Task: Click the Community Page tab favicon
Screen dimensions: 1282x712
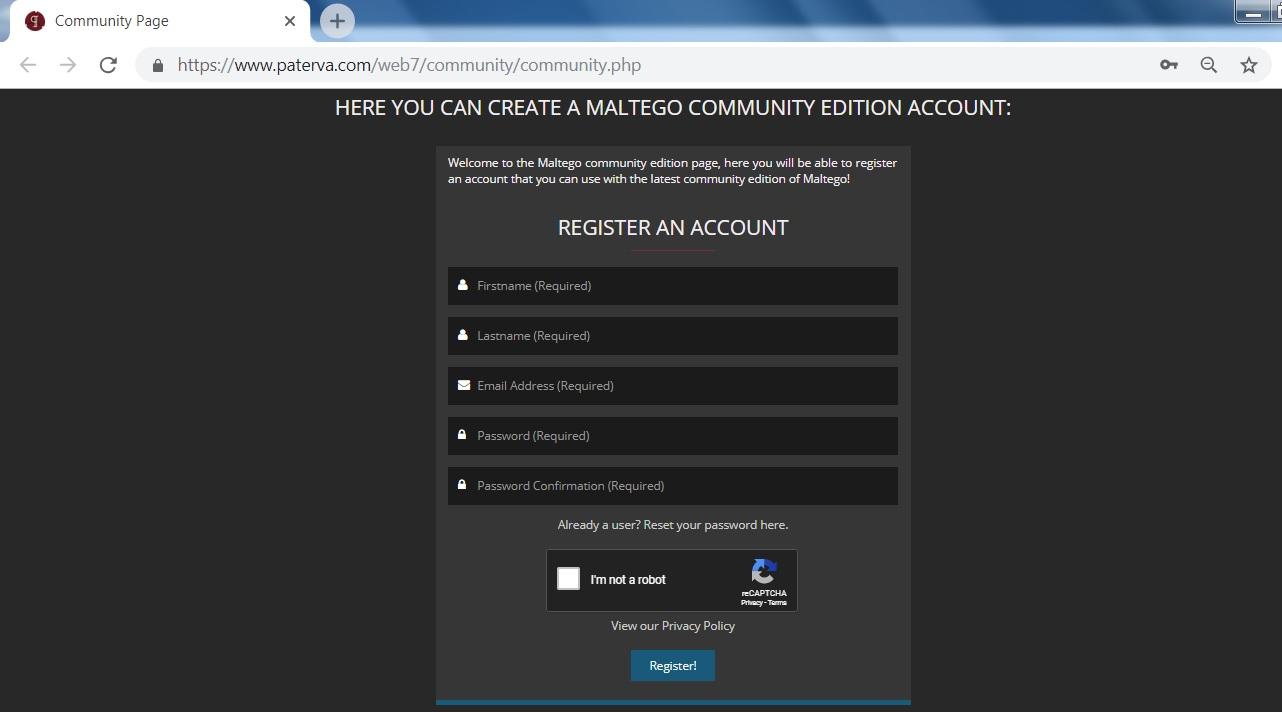Action: [35, 20]
